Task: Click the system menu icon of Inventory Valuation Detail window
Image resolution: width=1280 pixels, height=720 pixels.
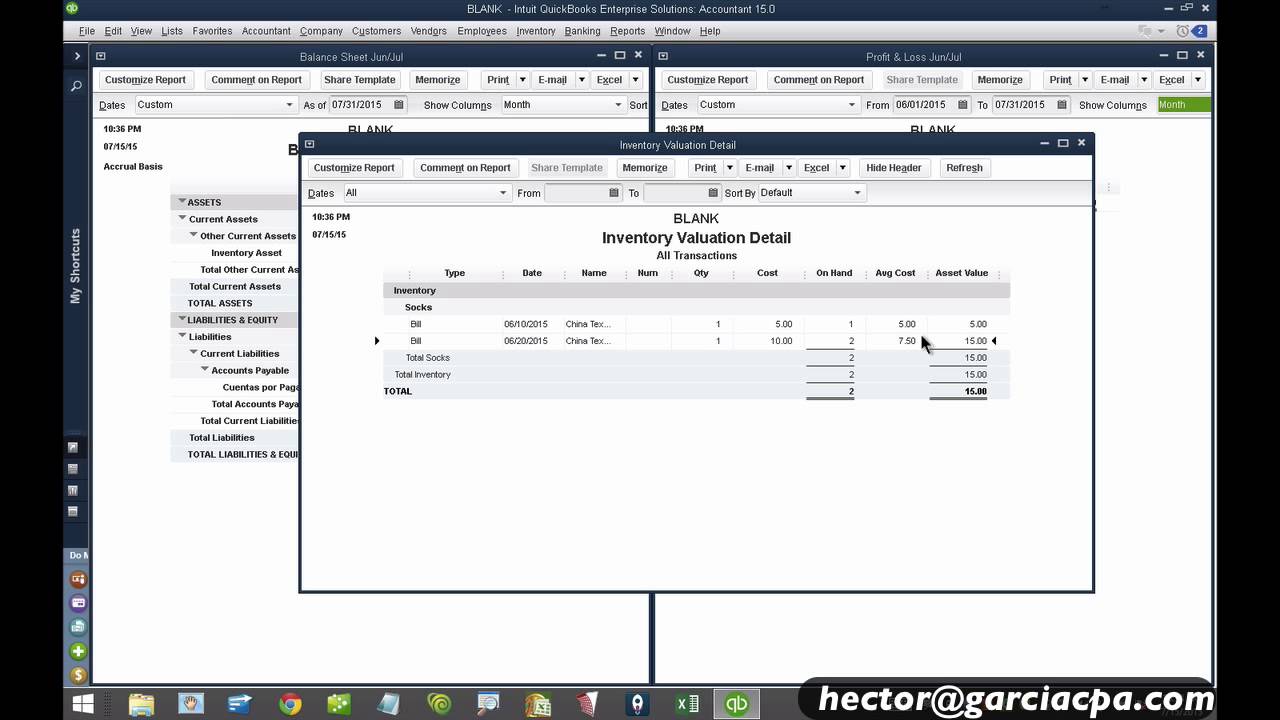Action: [309, 144]
